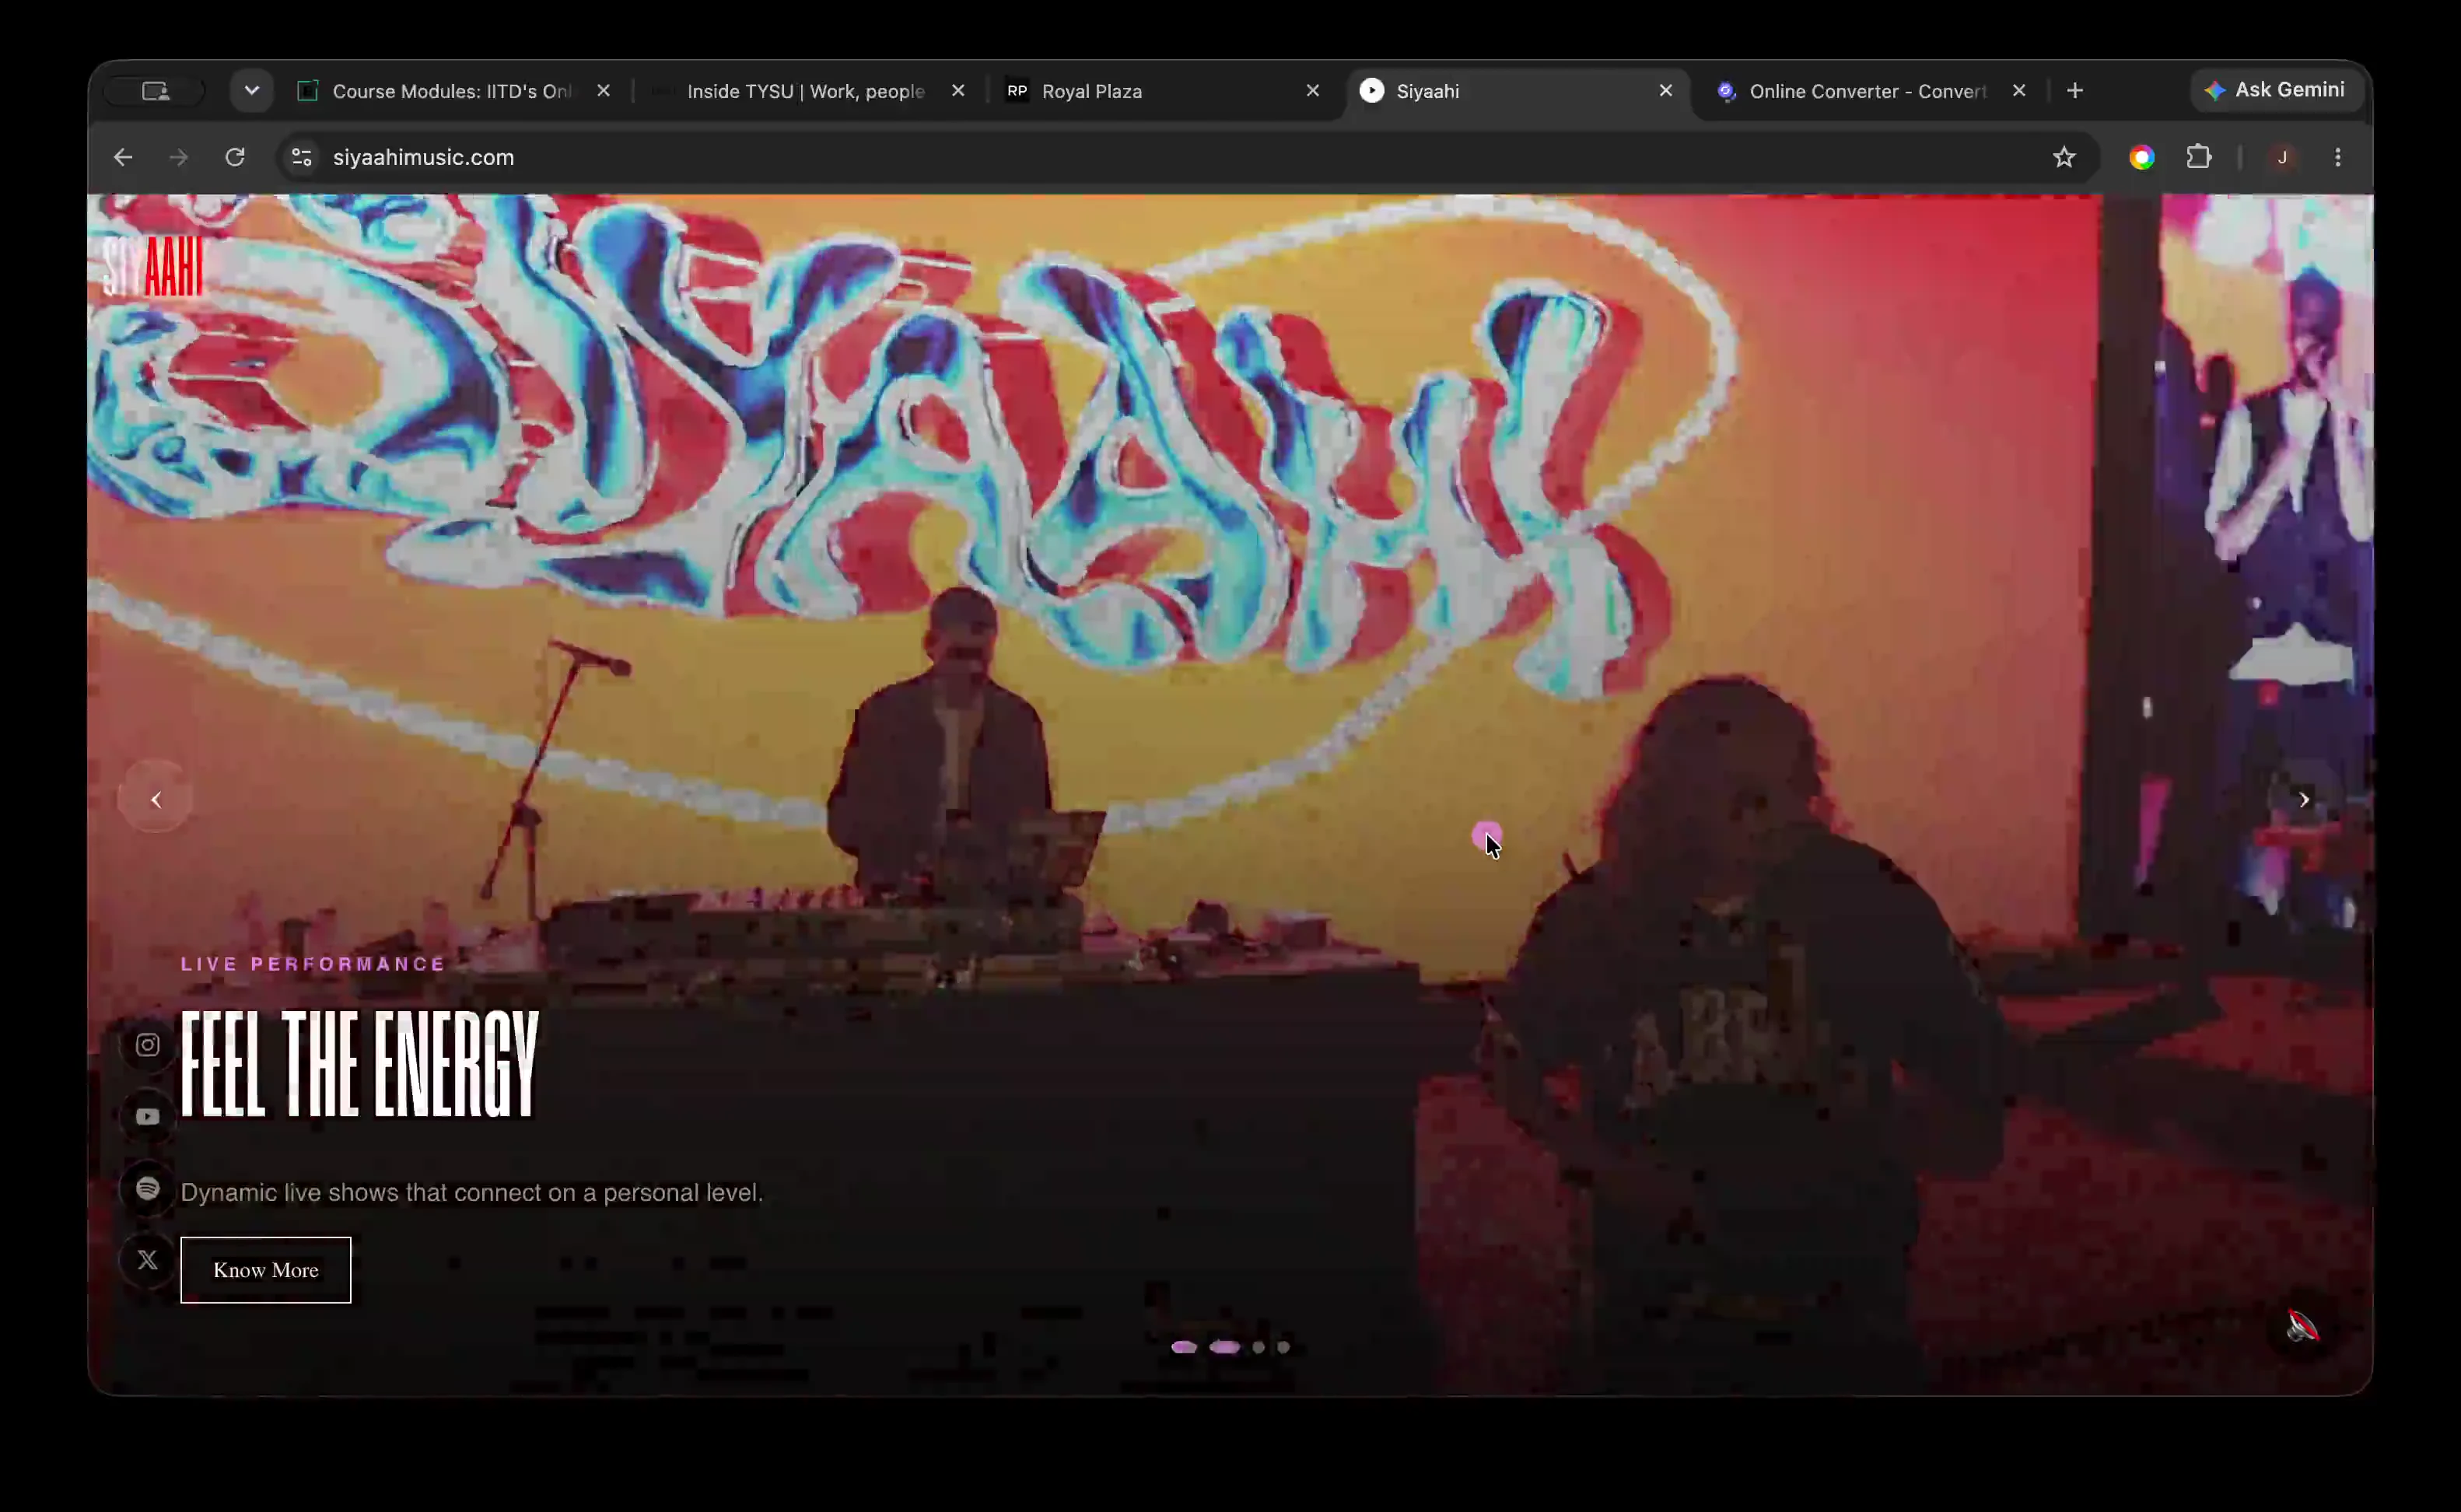
Task: Click the Ask Gemini button
Action: tap(2275, 90)
